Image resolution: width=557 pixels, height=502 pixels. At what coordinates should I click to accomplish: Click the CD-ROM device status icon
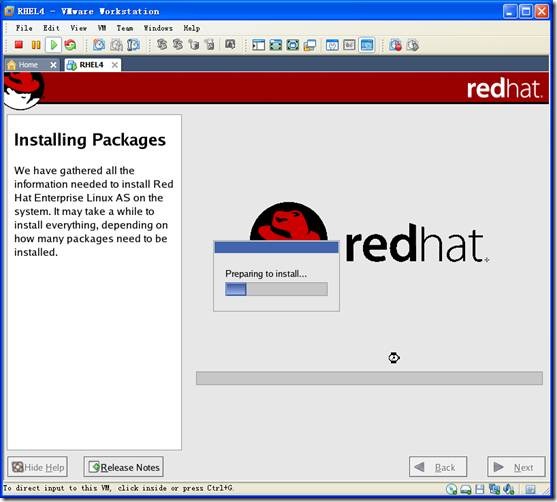coord(451,489)
